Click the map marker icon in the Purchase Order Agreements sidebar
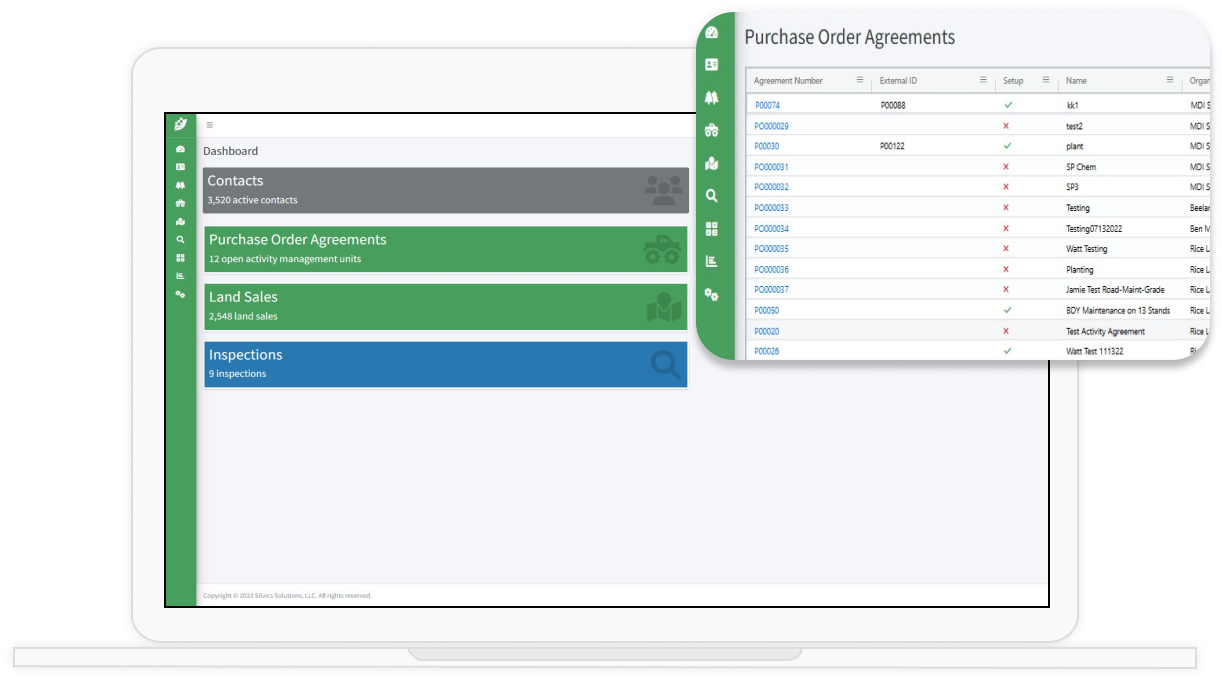1222x681 pixels. tap(711, 163)
